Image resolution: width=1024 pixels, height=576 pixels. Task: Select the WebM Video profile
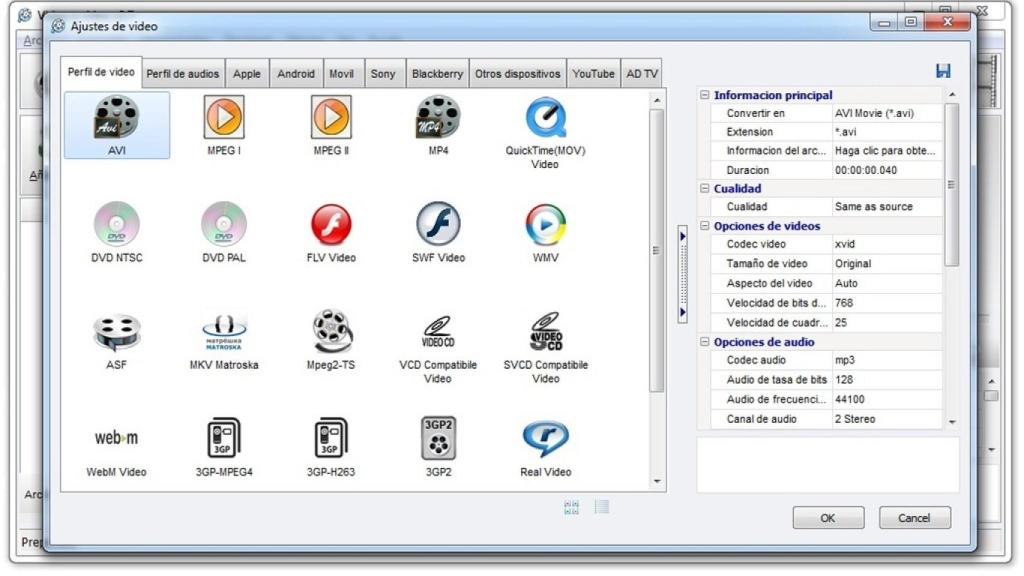pyautogui.click(x=116, y=438)
